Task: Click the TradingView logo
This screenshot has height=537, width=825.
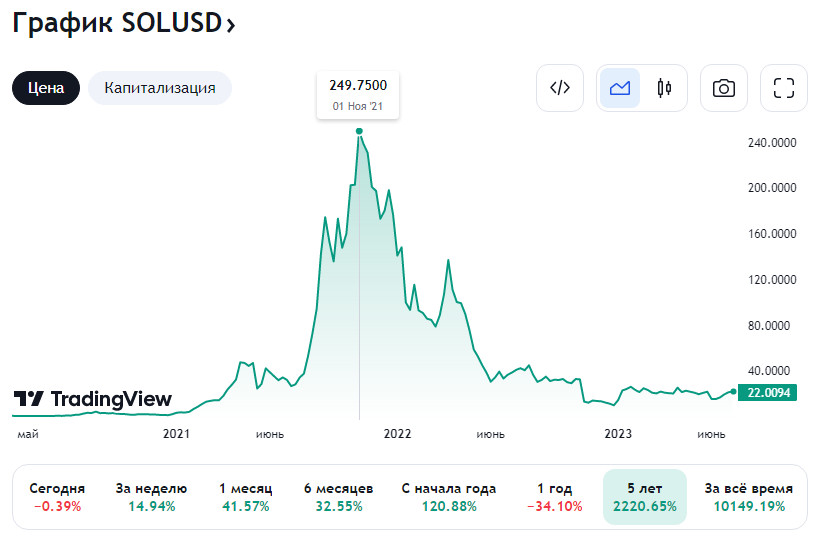Action: tap(92, 399)
